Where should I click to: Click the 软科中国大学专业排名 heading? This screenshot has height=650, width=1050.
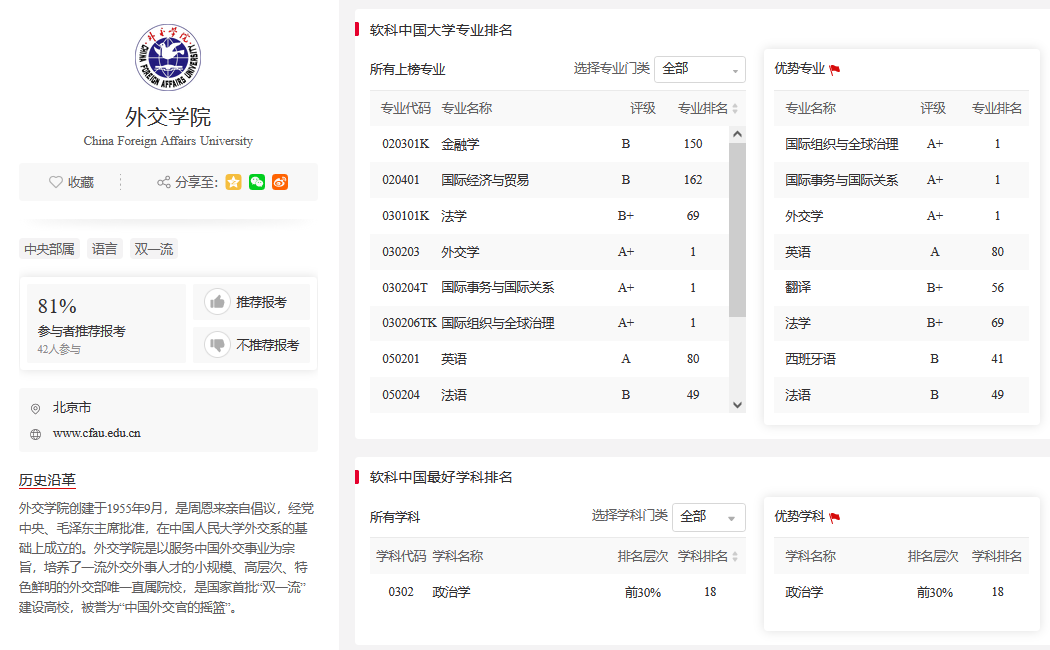coord(441,30)
